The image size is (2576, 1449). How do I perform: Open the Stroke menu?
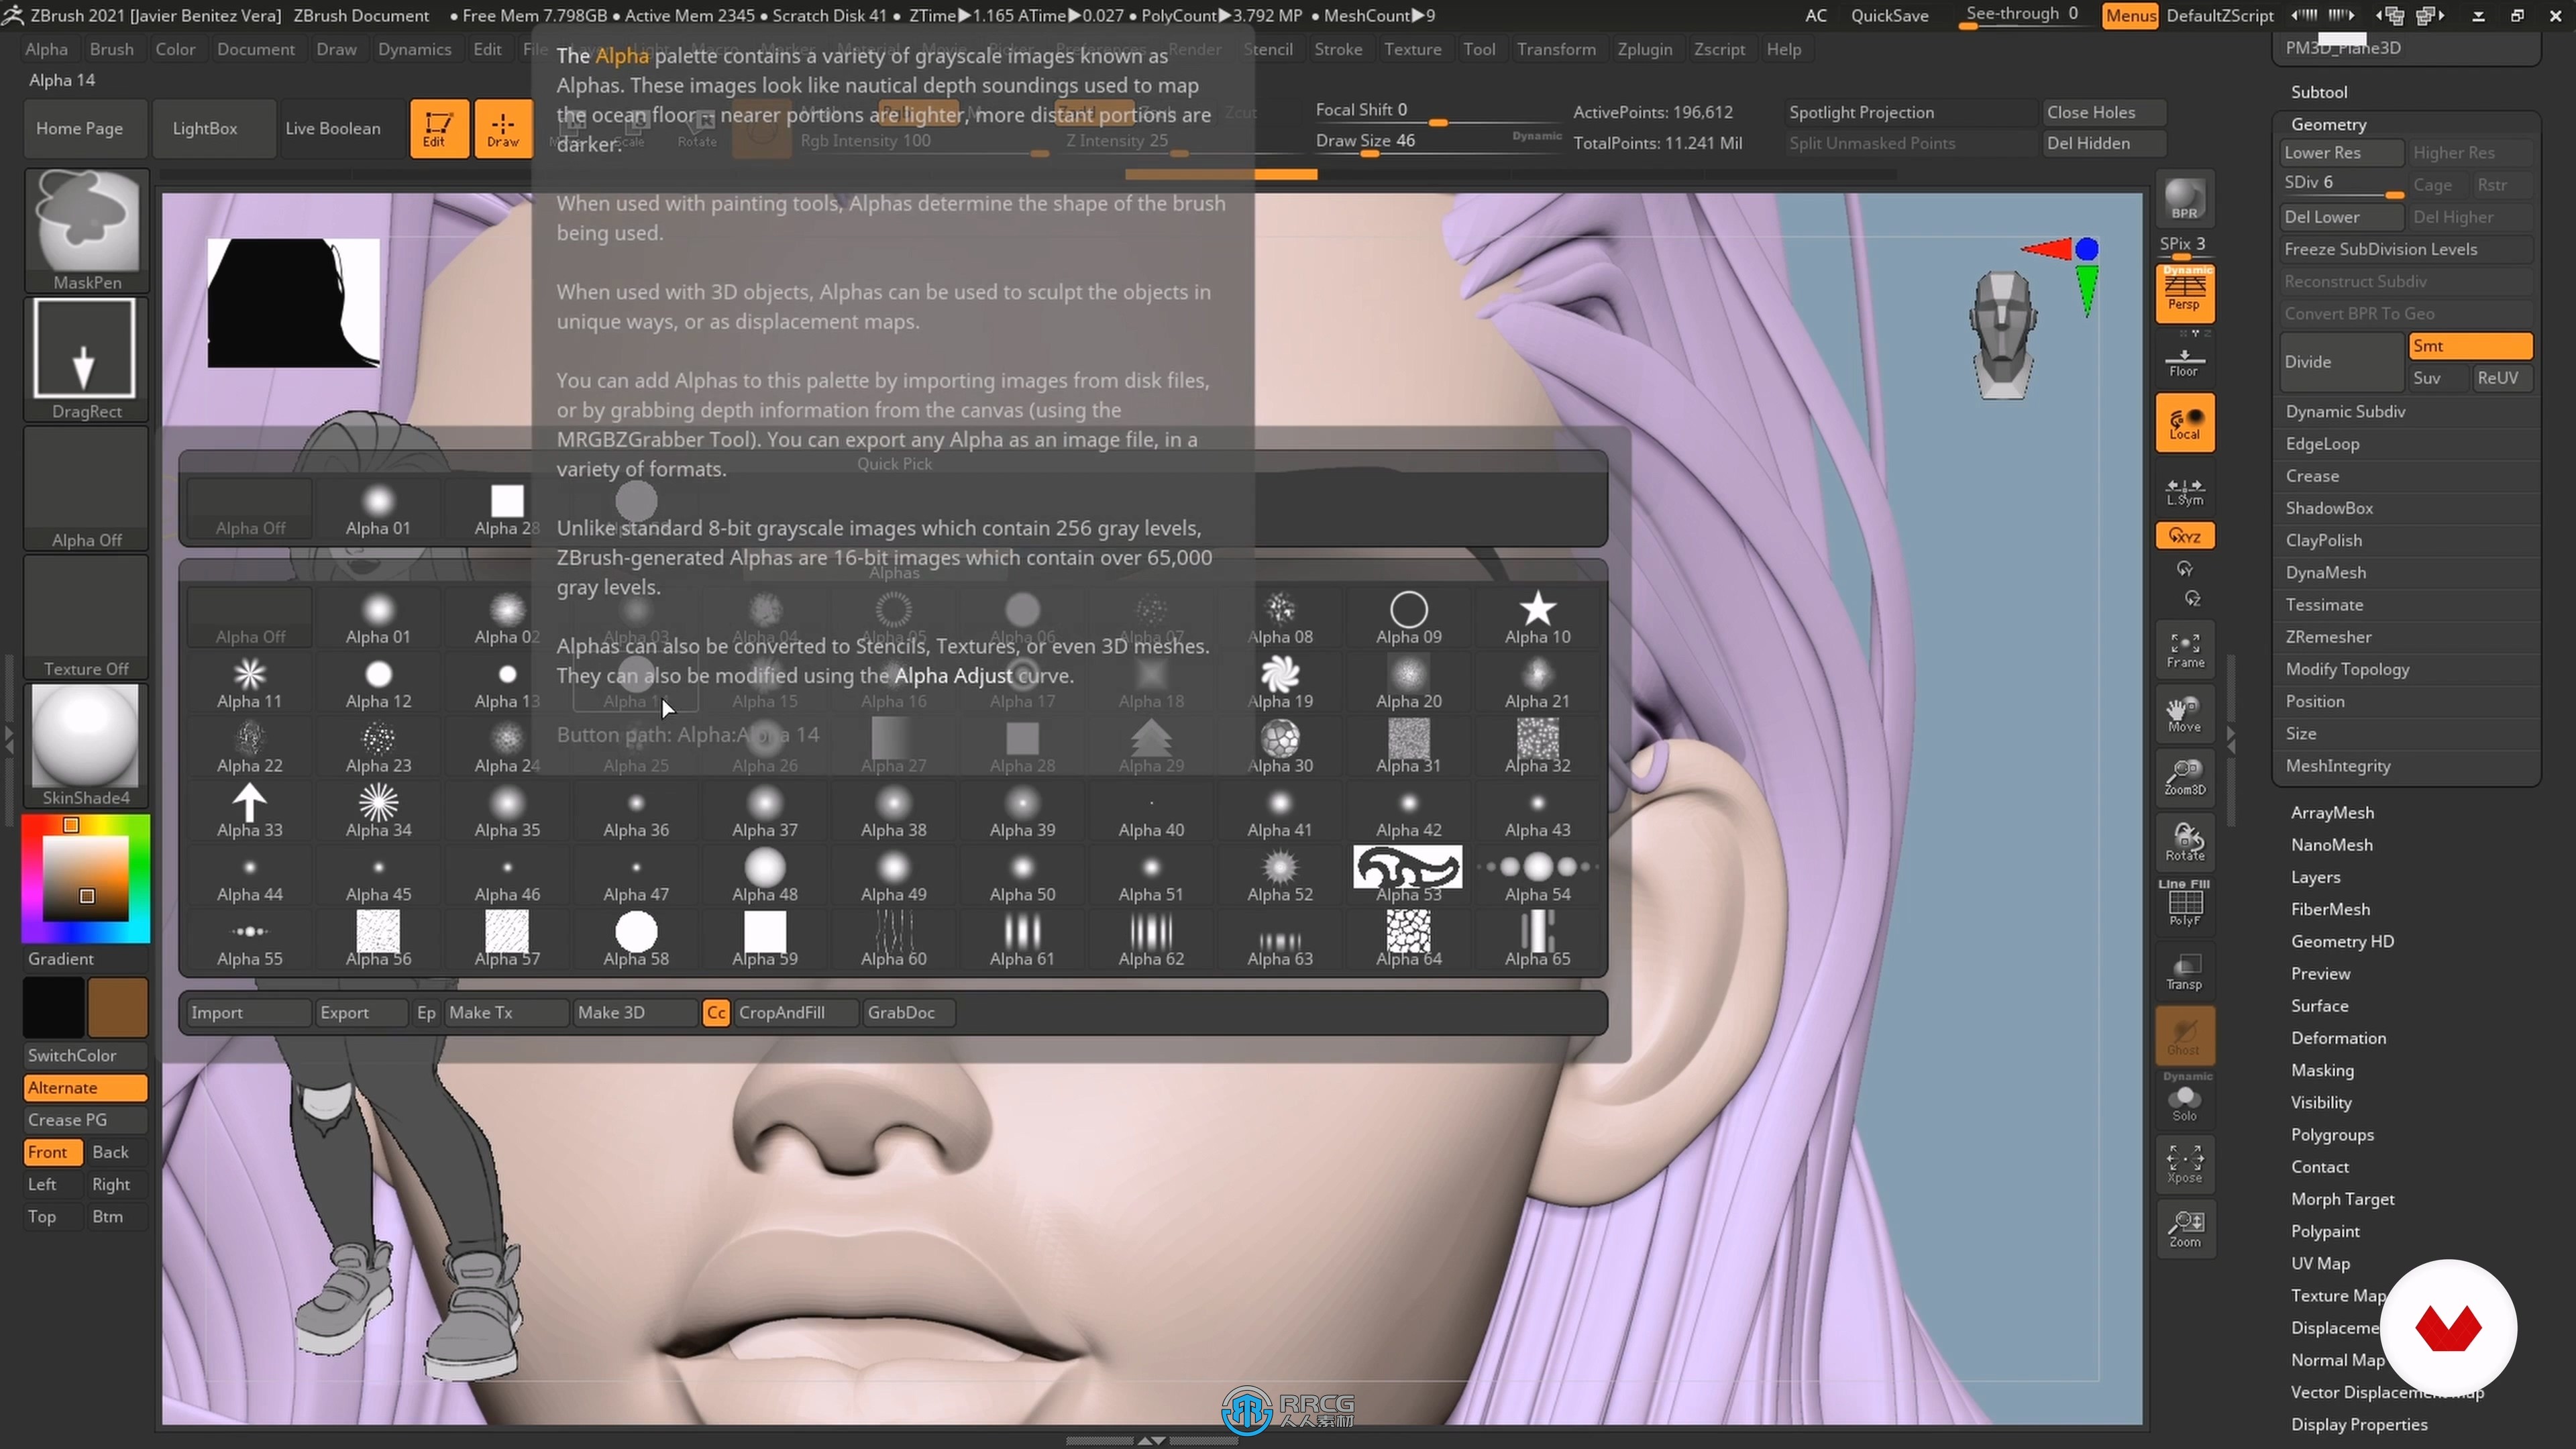[1338, 49]
